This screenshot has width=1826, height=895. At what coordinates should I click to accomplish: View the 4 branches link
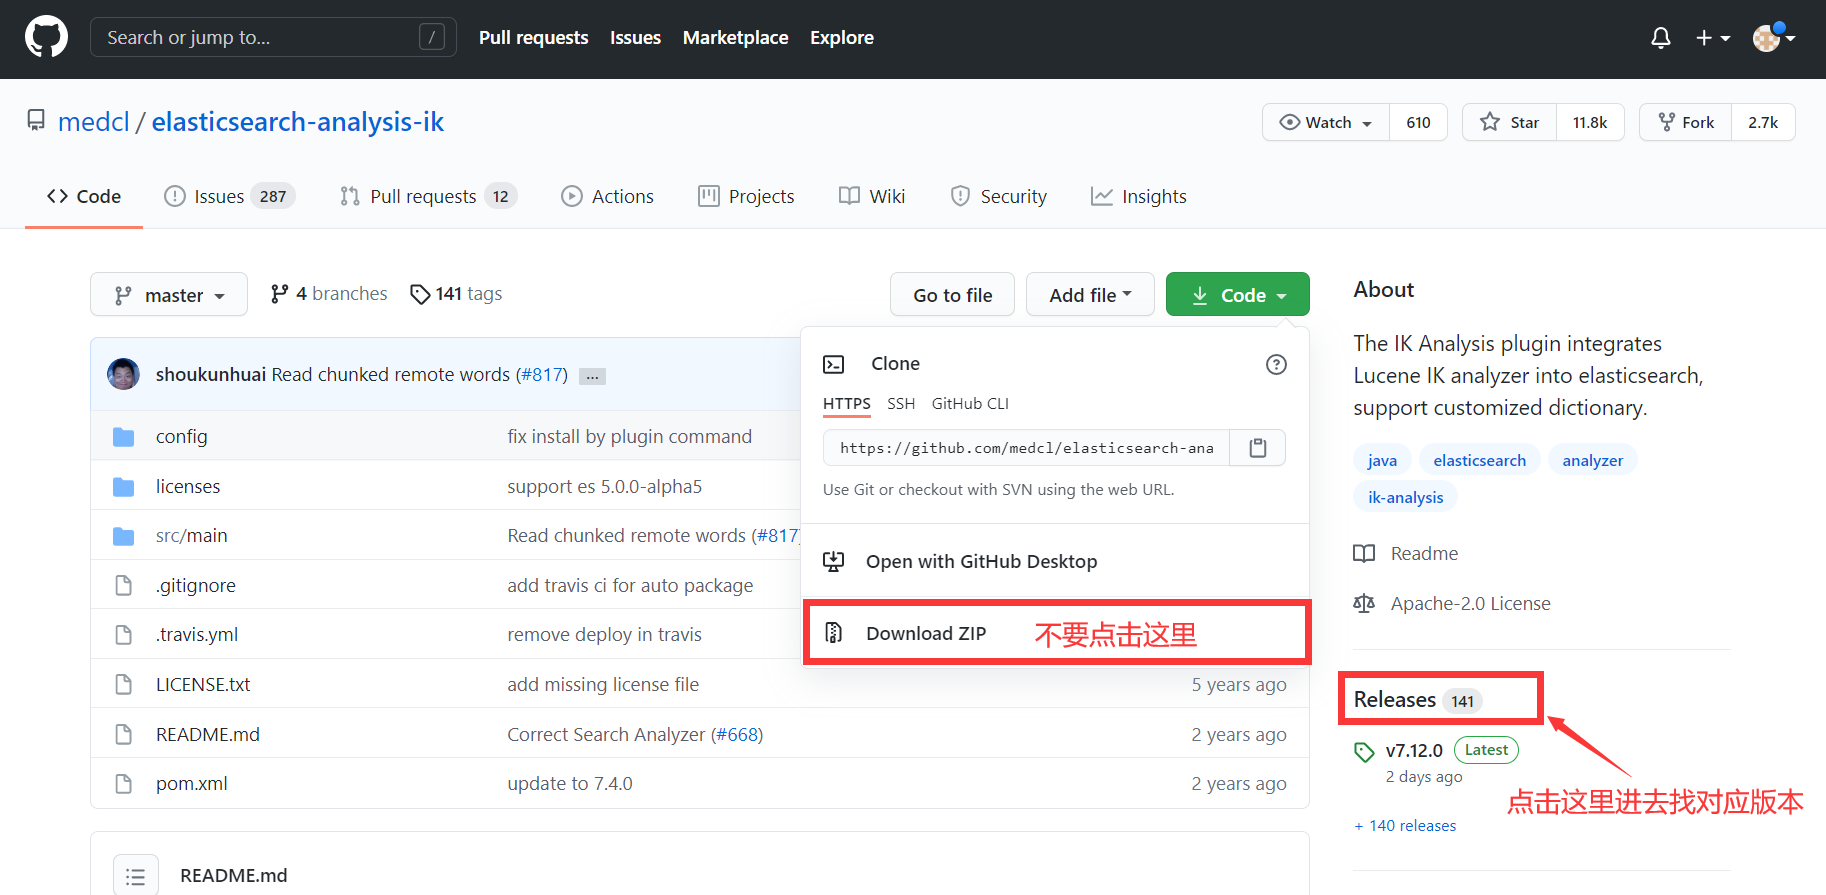tap(329, 294)
